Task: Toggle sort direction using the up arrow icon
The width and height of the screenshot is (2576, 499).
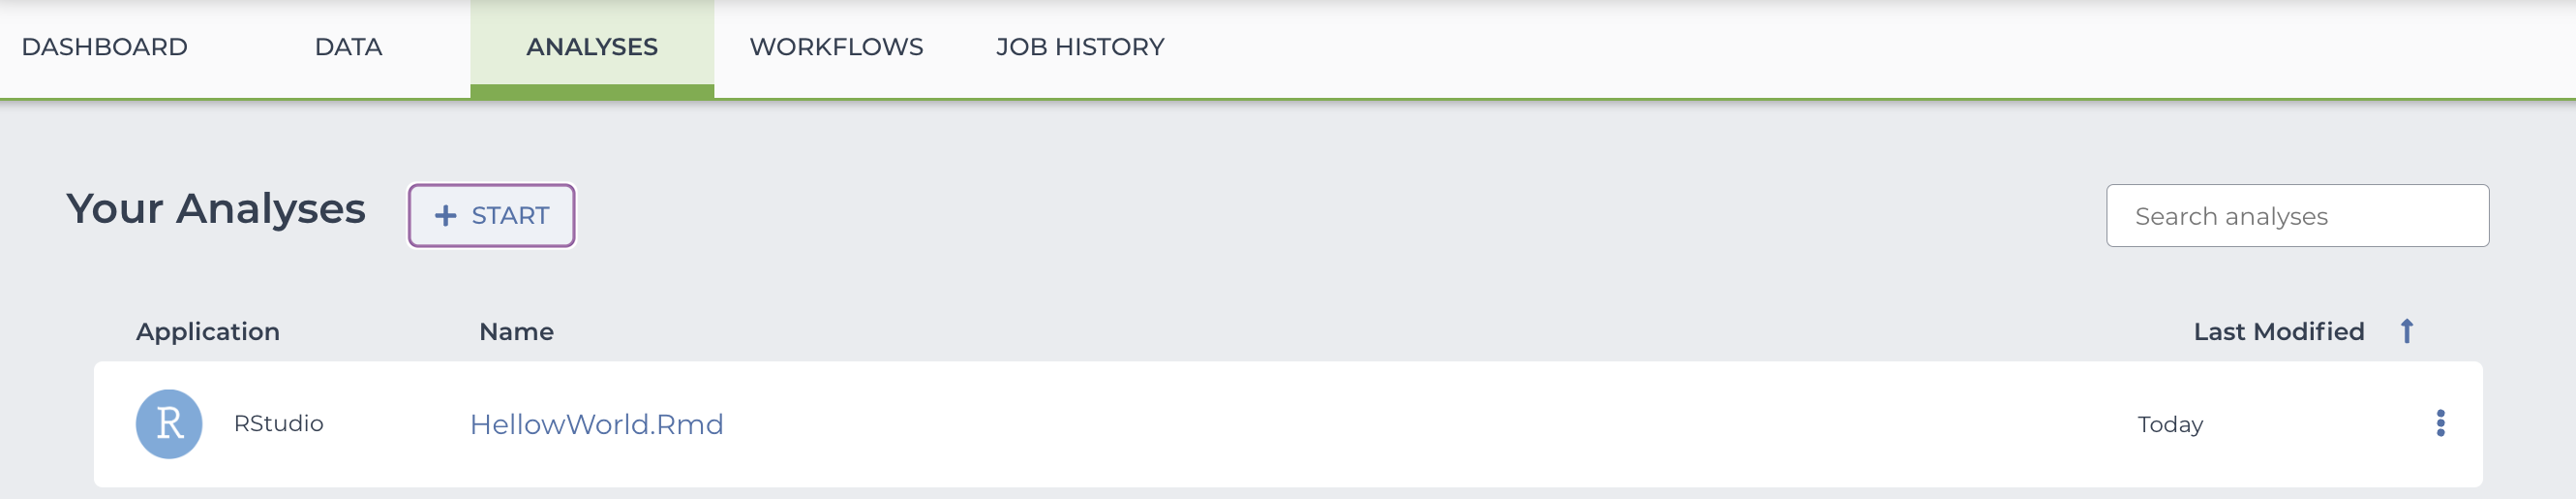Action: 2407,331
